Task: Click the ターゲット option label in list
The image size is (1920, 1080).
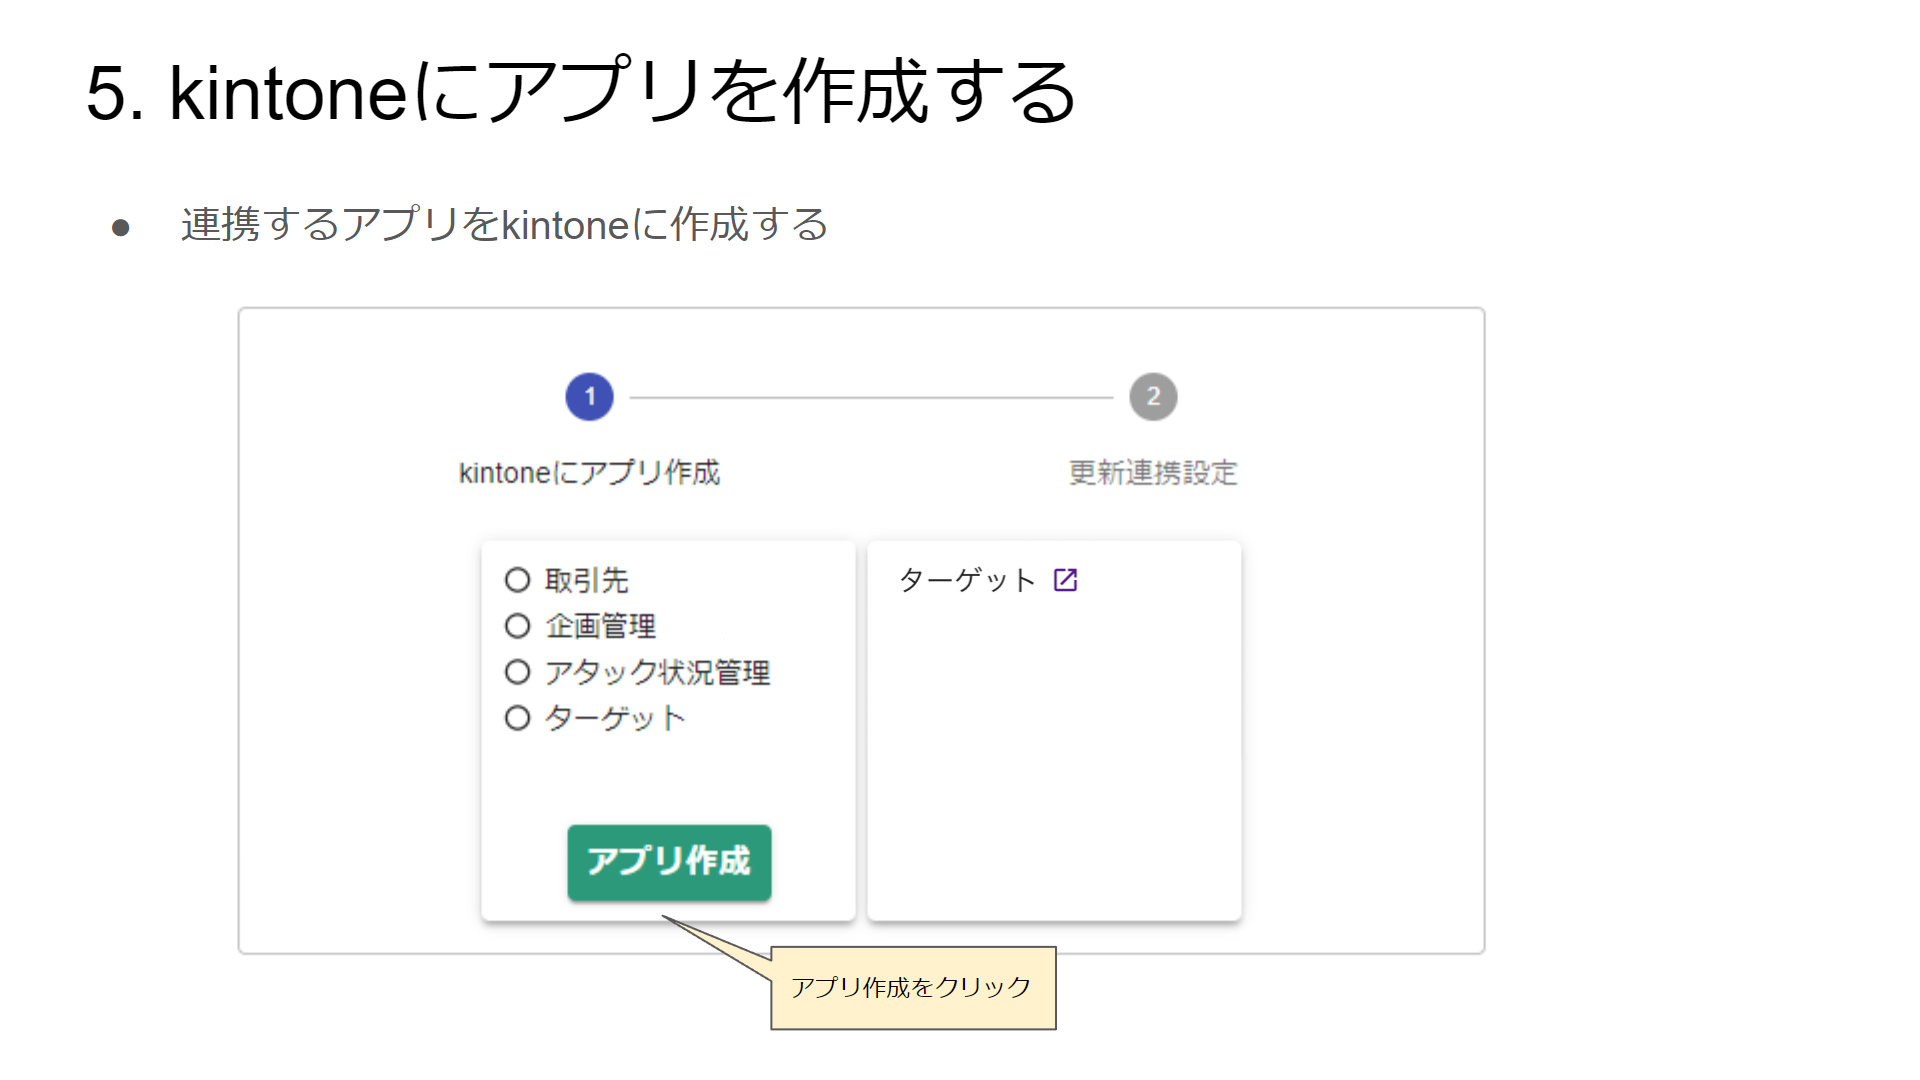Action: coord(615,718)
